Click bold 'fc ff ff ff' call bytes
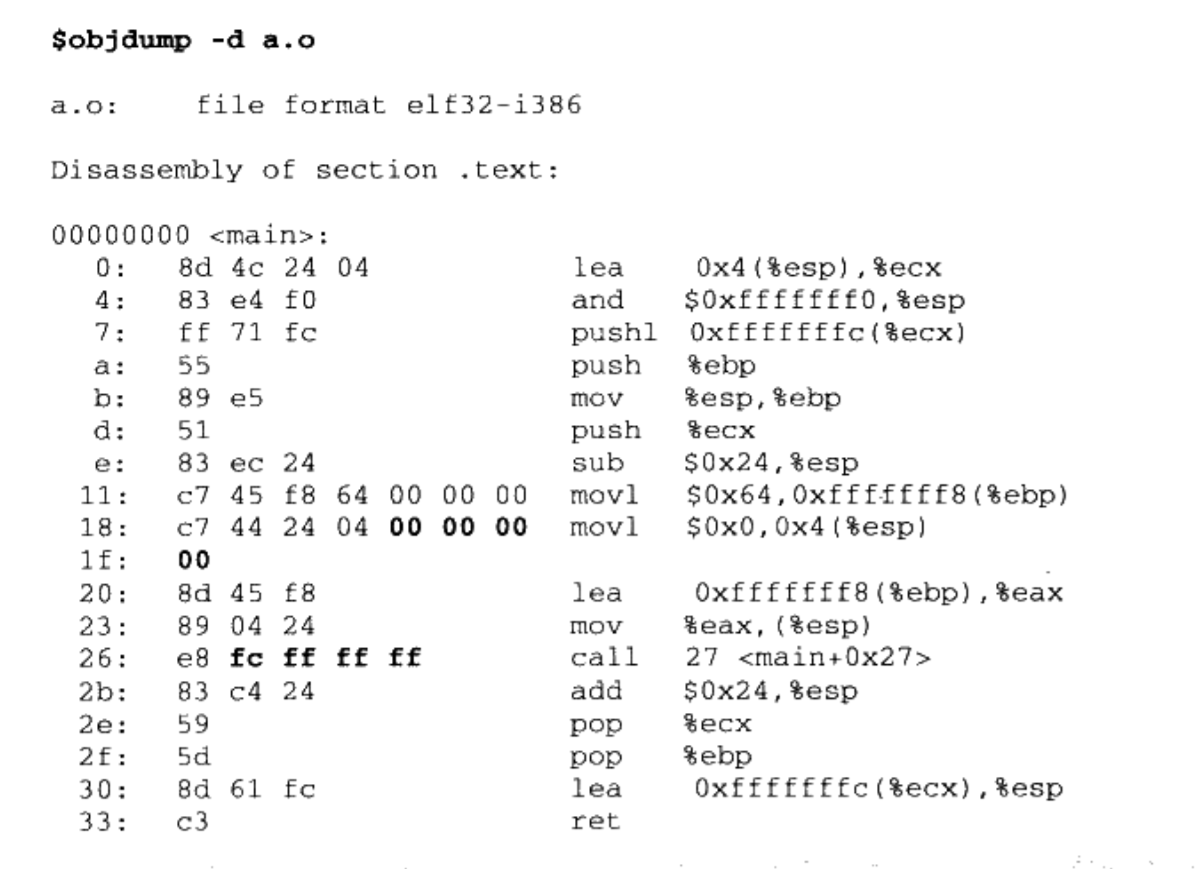 coord(325,658)
